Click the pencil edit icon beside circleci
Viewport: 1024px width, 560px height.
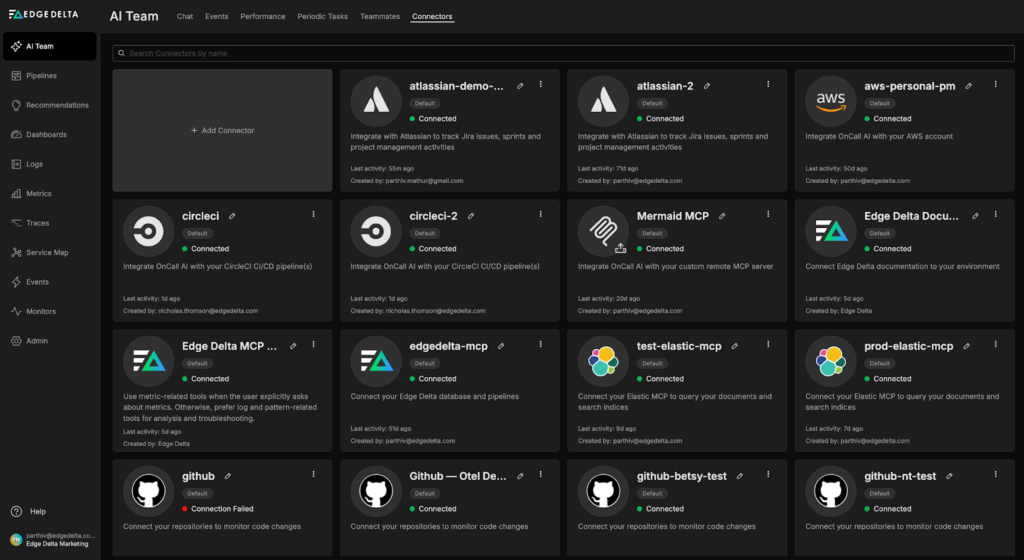pos(232,215)
